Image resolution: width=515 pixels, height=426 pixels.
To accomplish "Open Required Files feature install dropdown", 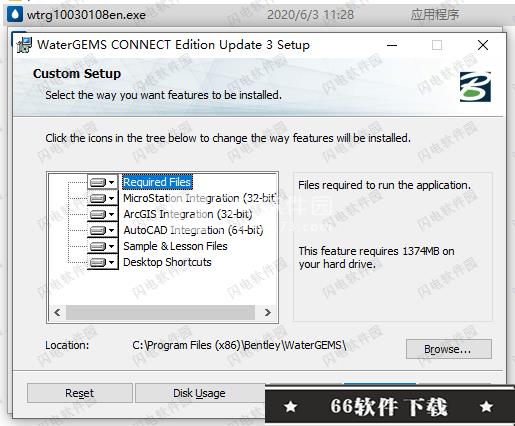I will coord(103,182).
